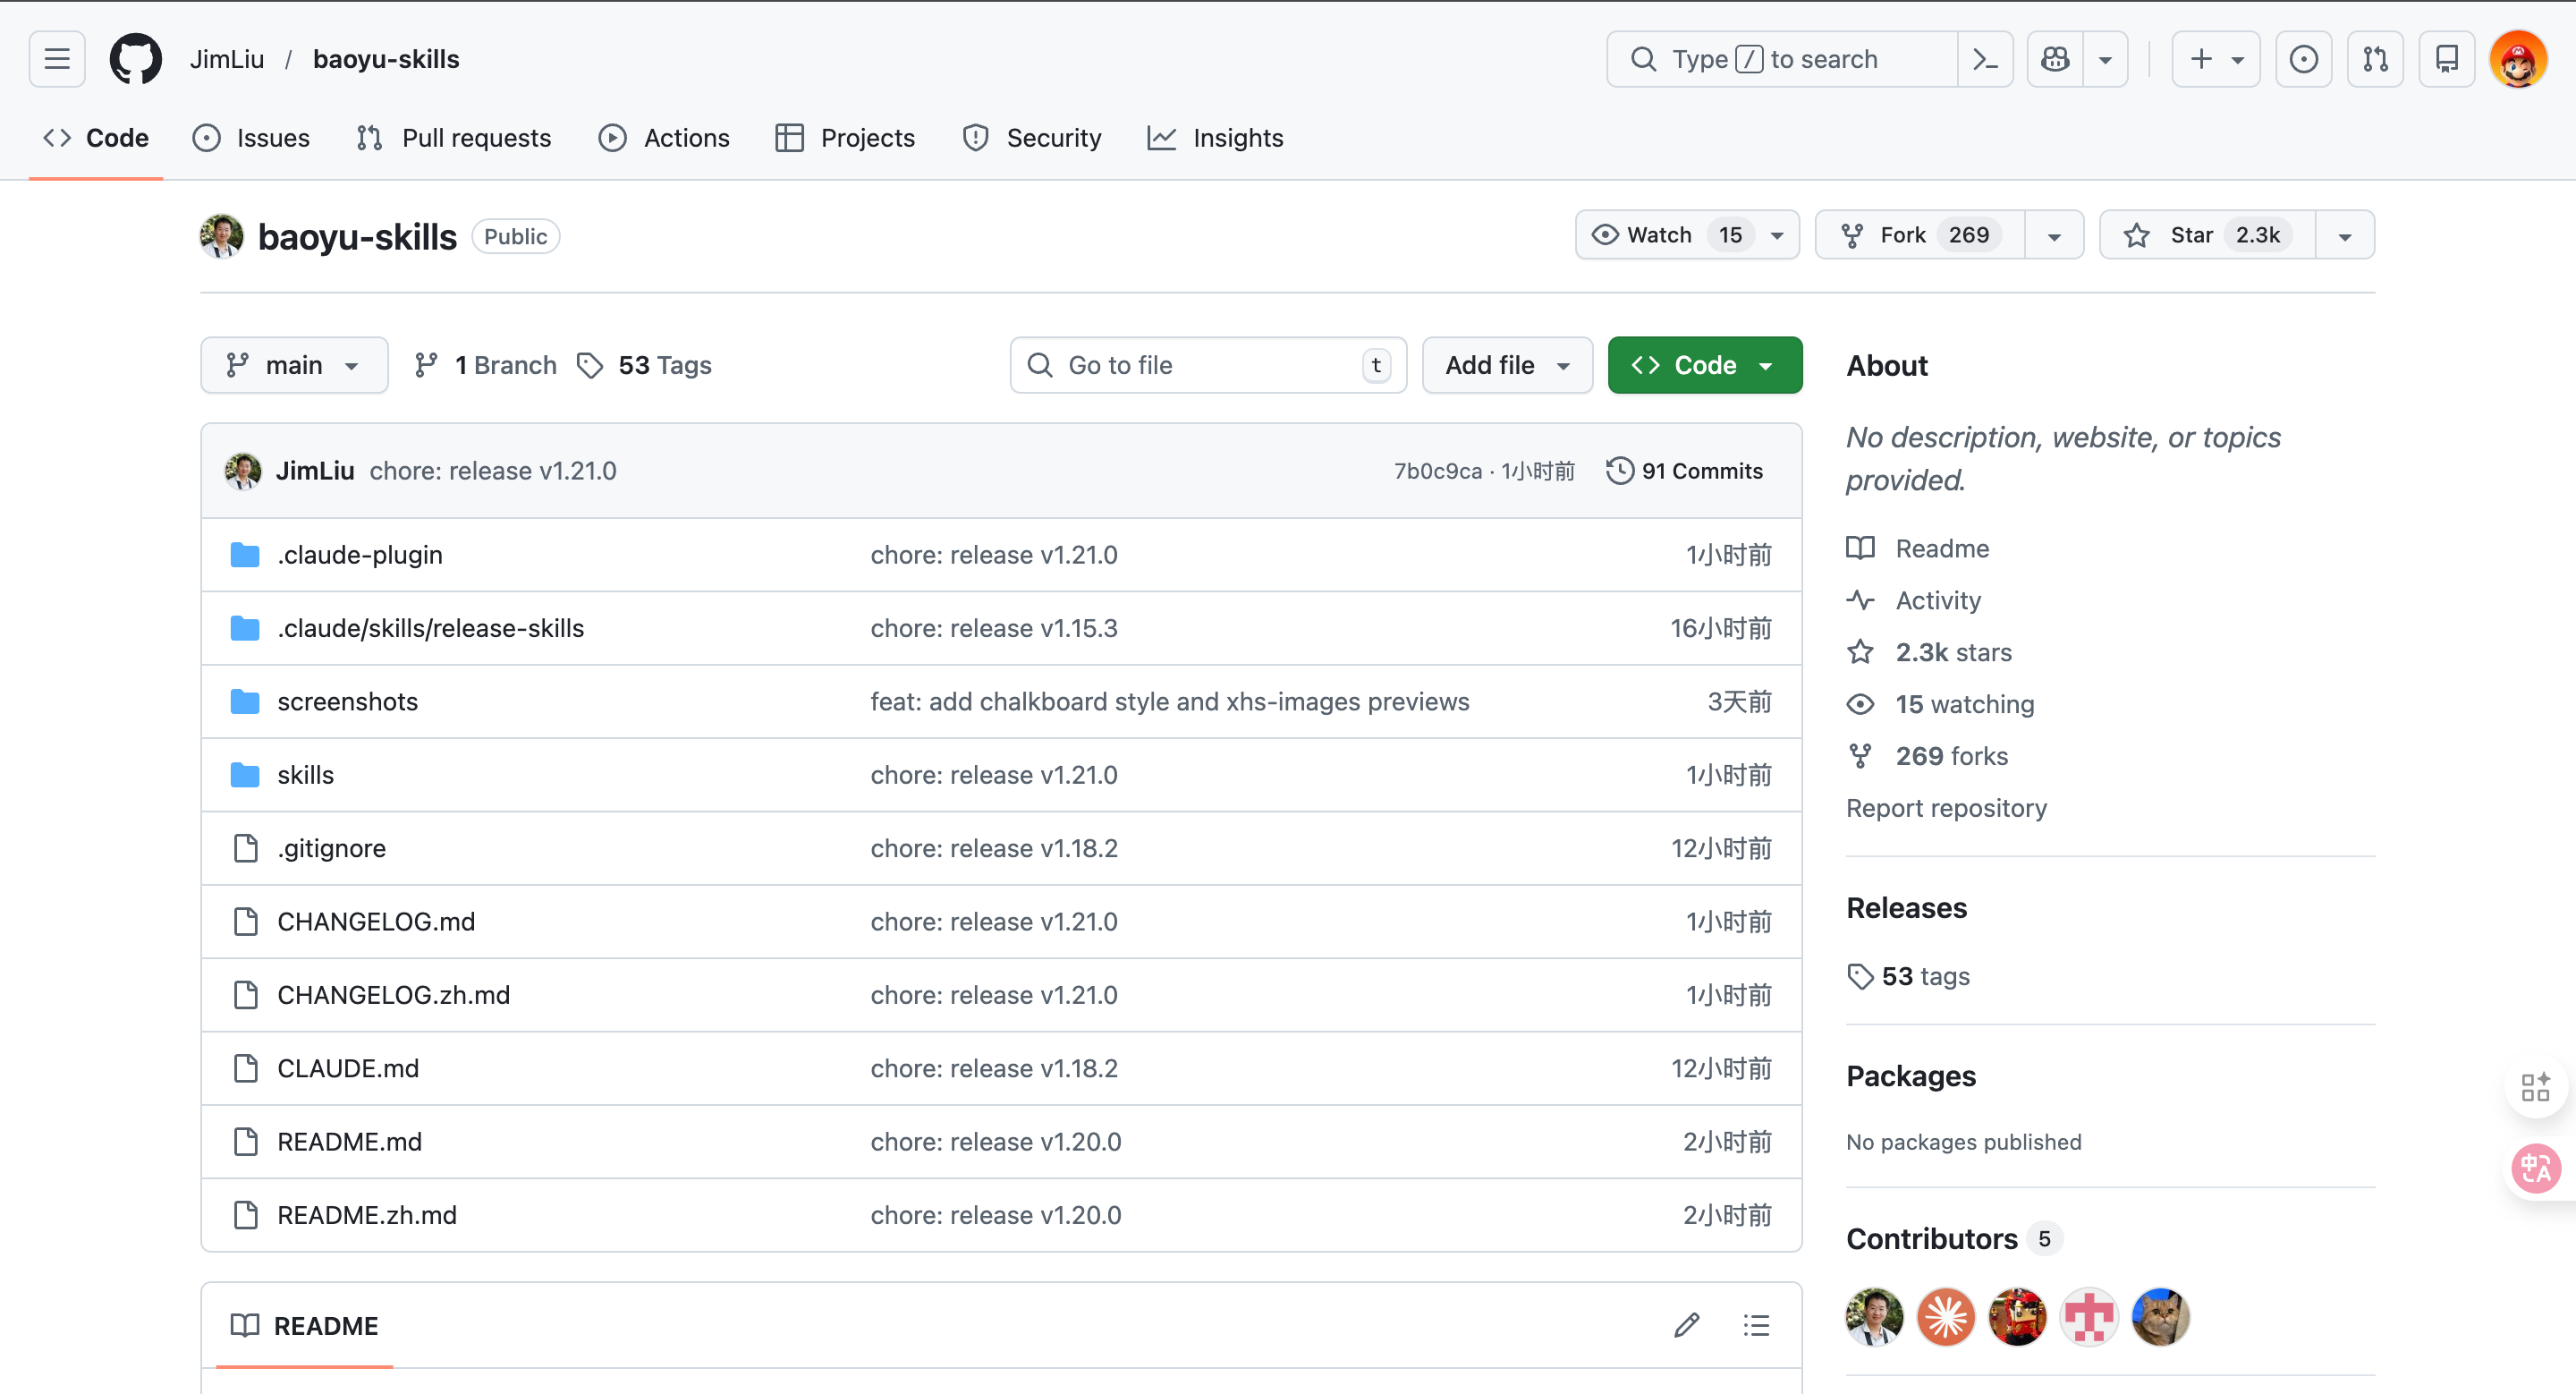Click the issues circle icon in header
Viewport: 2576px width, 1394px height.
pos(2303,59)
